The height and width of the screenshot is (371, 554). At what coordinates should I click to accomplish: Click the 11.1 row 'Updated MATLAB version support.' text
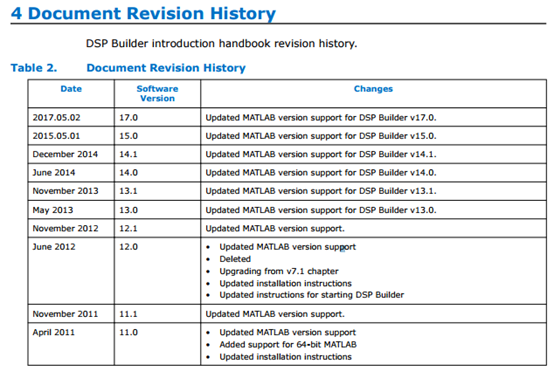pyautogui.click(x=275, y=314)
